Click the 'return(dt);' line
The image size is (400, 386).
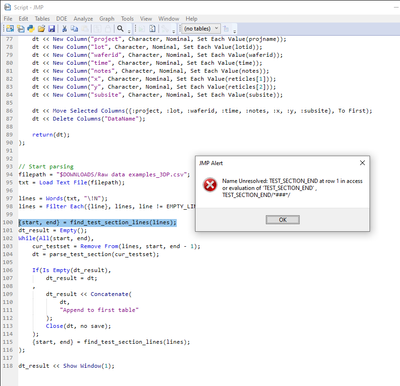pyautogui.click(x=51, y=135)
